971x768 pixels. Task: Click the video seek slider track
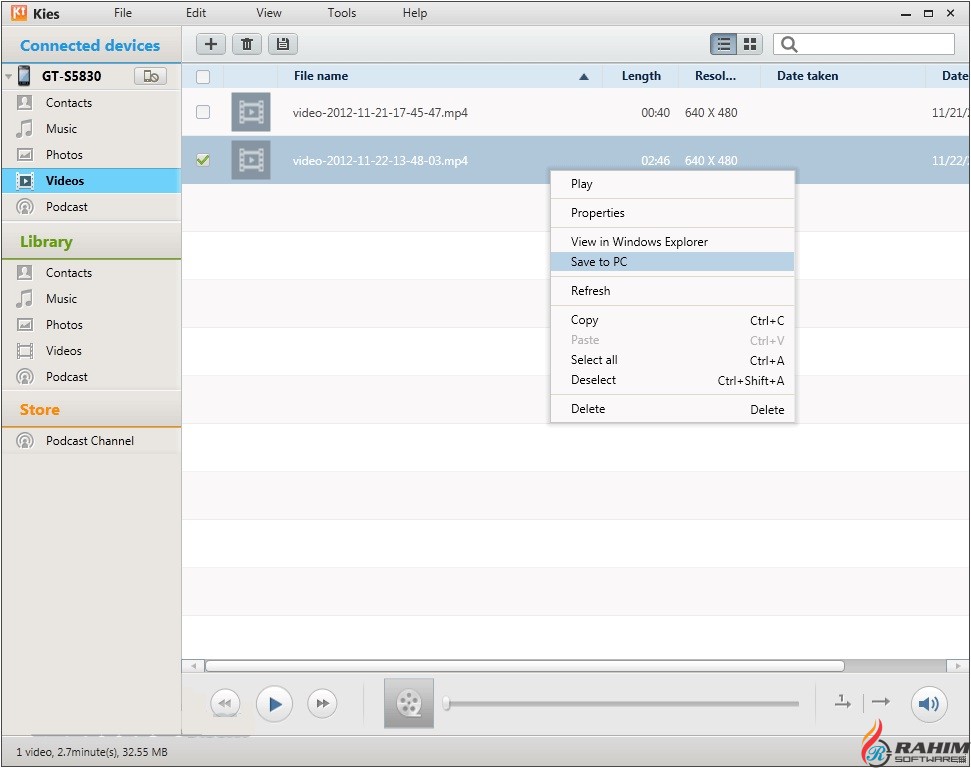pos(620,704)
